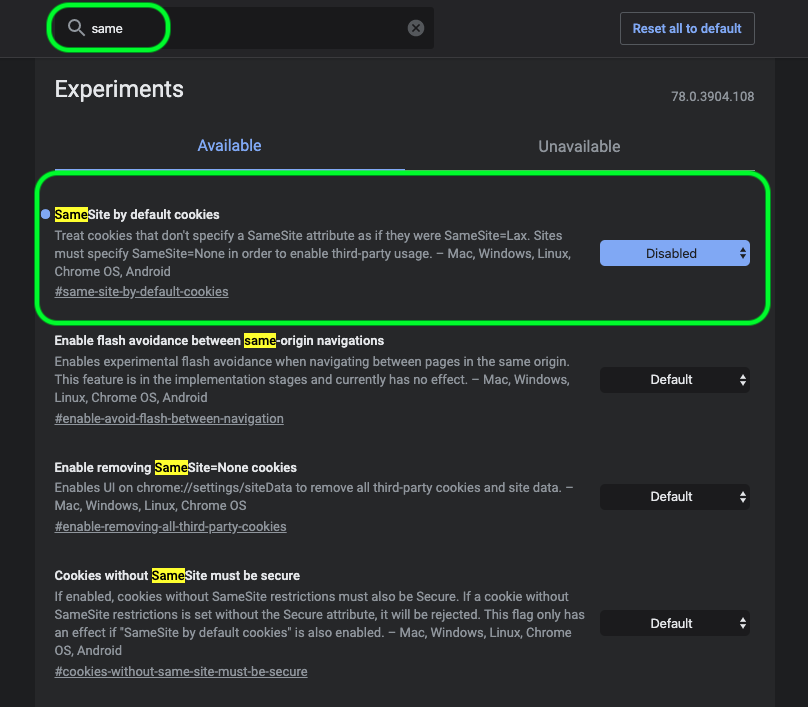Viewport: 808px width, 707px height.
Task: Click the blue modified-flag dot indicator
Action: pos(45,215)
